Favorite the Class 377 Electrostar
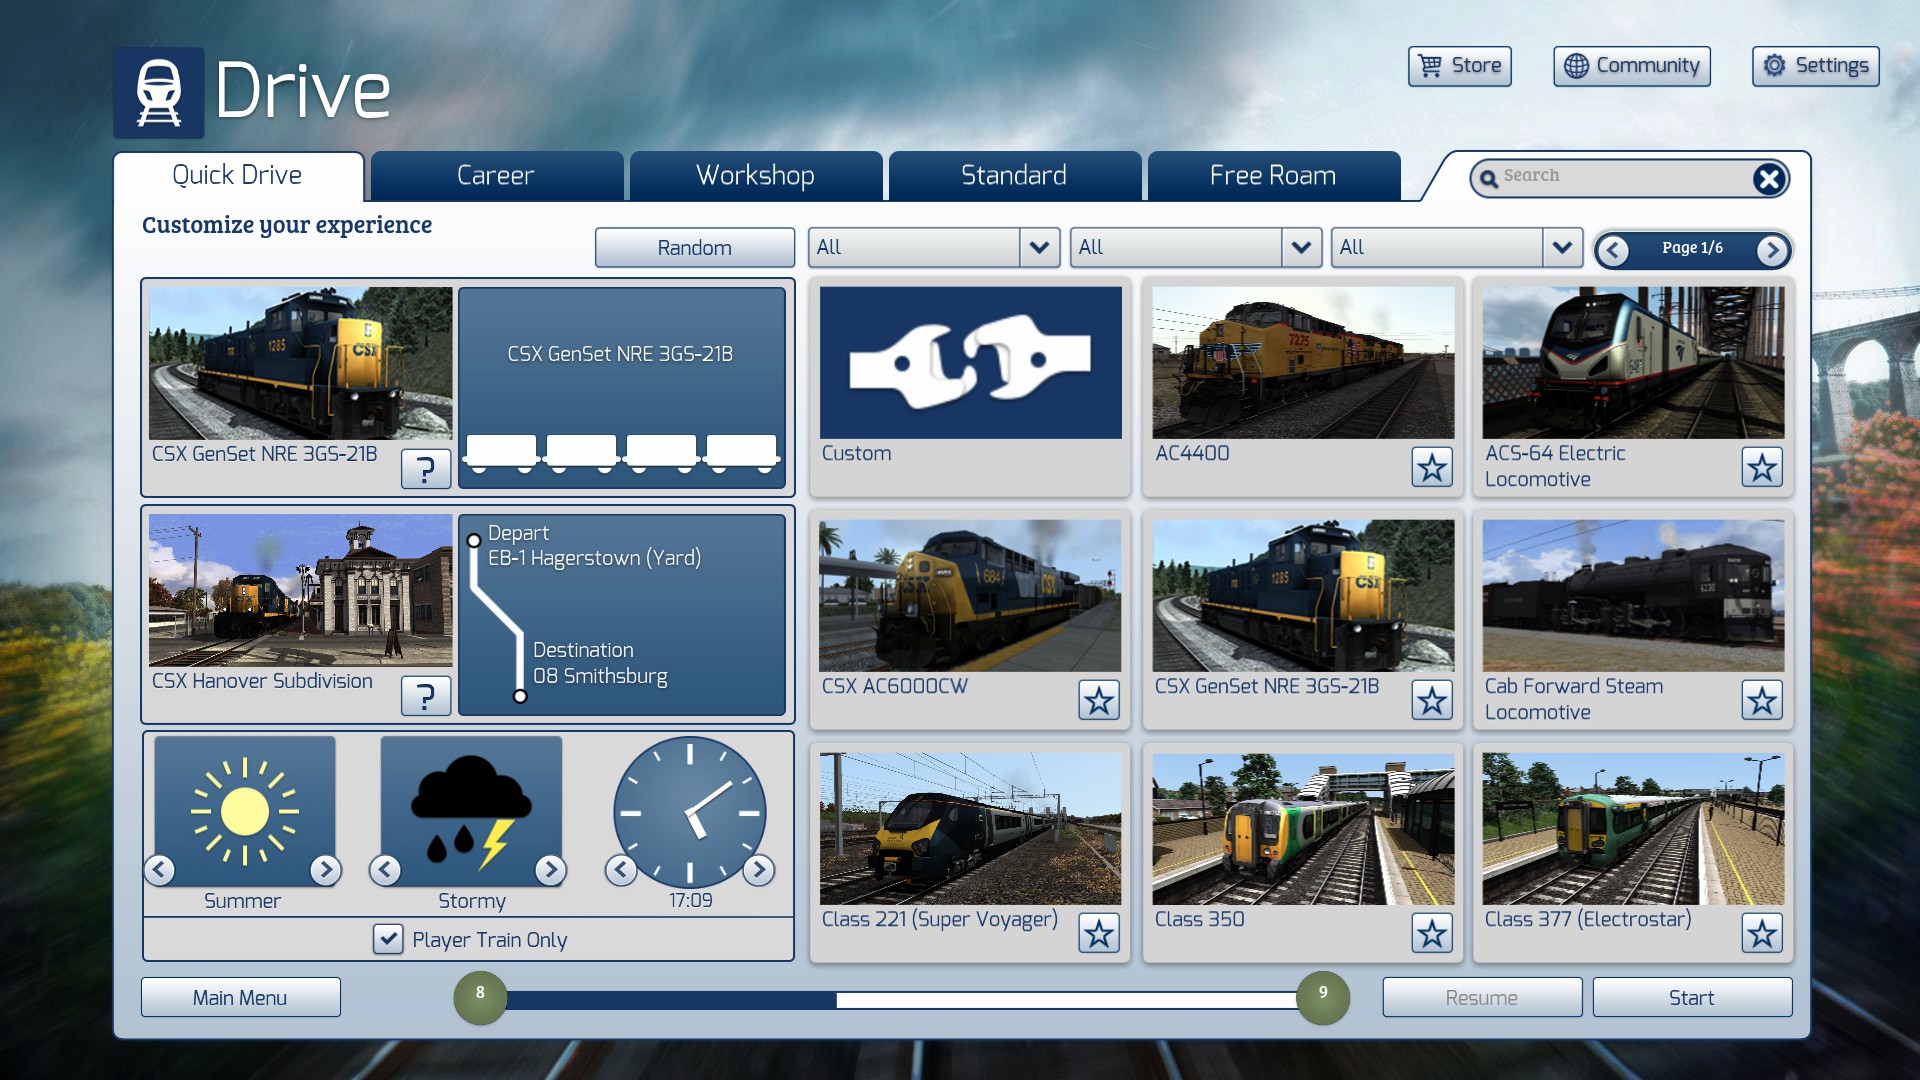 1762,933
